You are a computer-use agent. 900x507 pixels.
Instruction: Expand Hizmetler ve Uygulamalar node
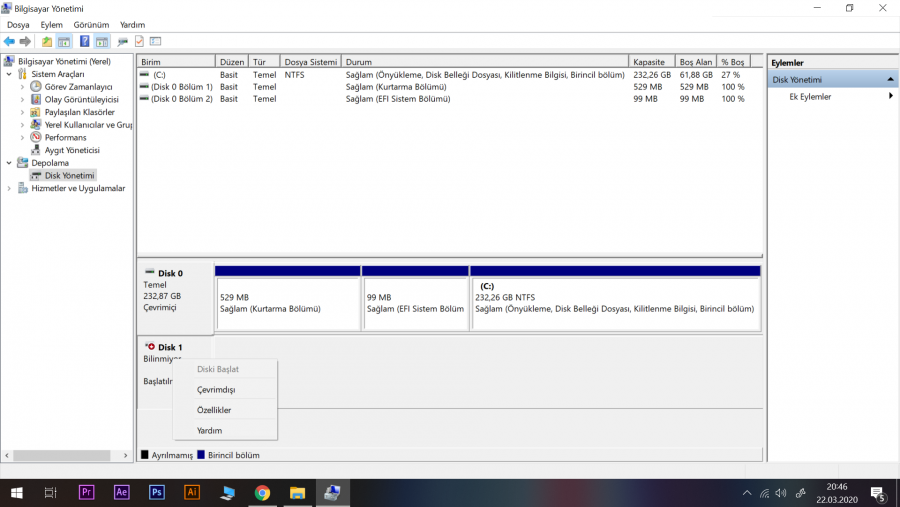9,188
